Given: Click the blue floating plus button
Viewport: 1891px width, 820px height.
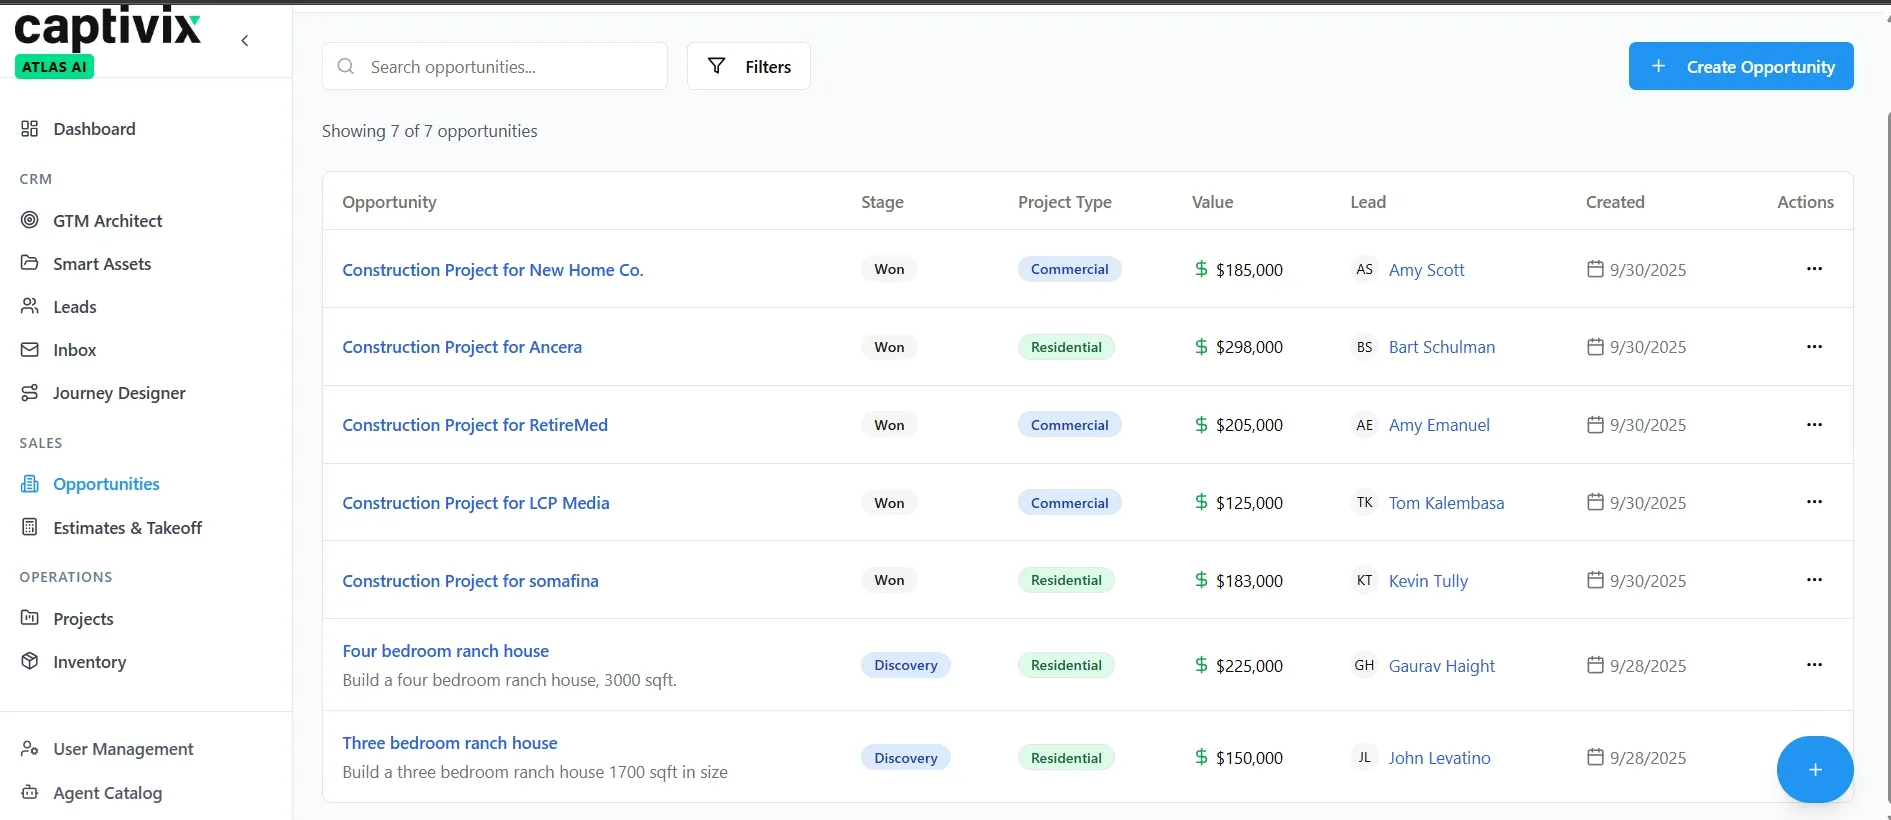Looking at the screenshot, I should pyautogui.click(x=1815, y=769).
